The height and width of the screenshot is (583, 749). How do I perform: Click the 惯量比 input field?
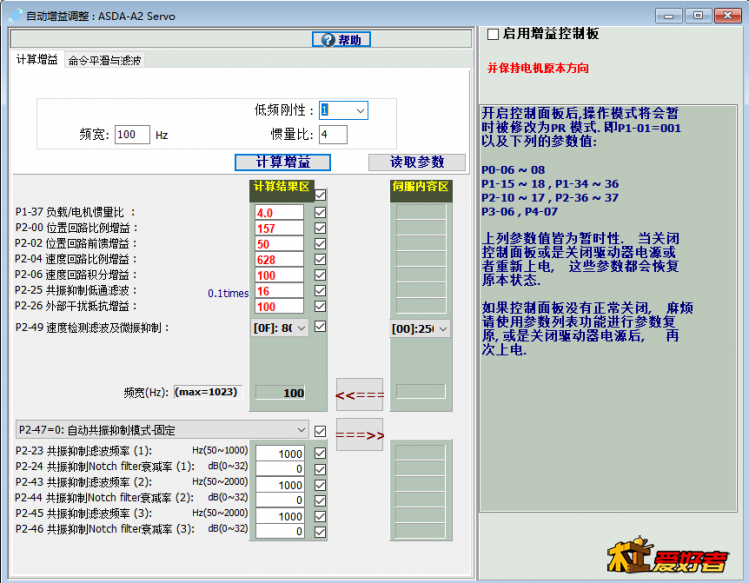333,134
